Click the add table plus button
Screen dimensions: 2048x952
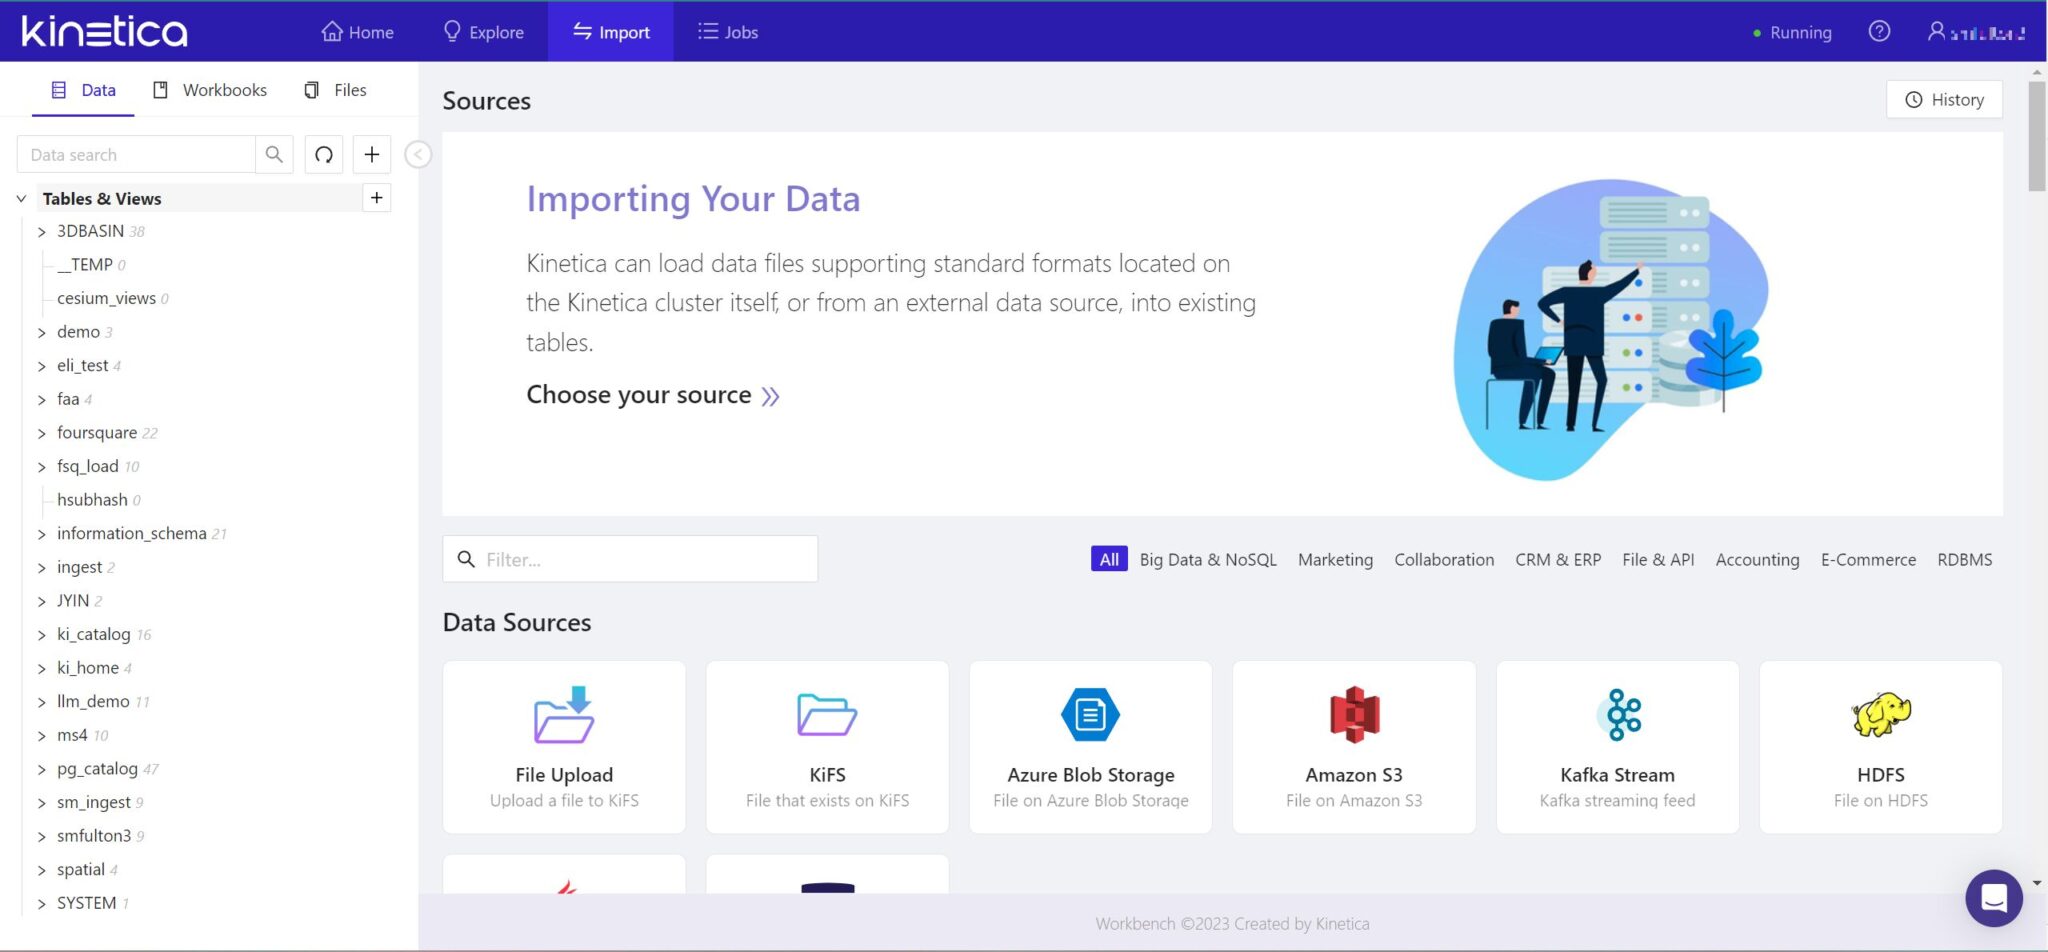tap(376, 198)
